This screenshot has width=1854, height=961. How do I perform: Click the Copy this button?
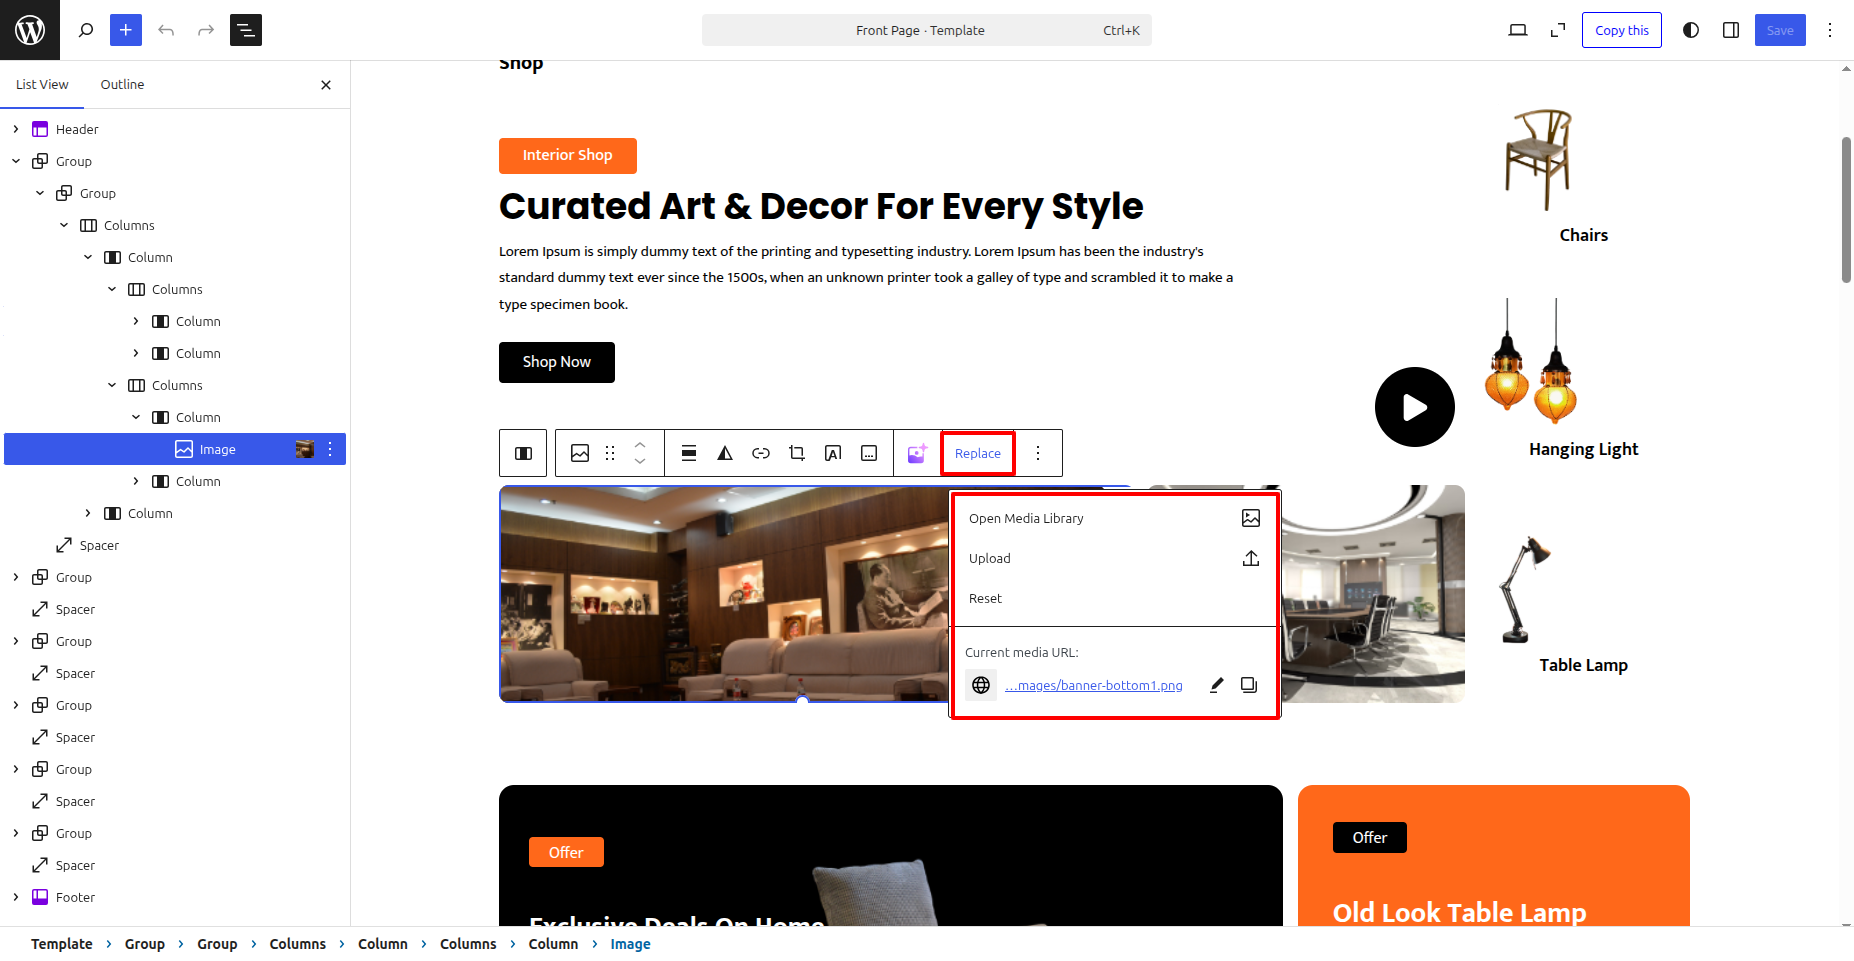click(1621, 30)
